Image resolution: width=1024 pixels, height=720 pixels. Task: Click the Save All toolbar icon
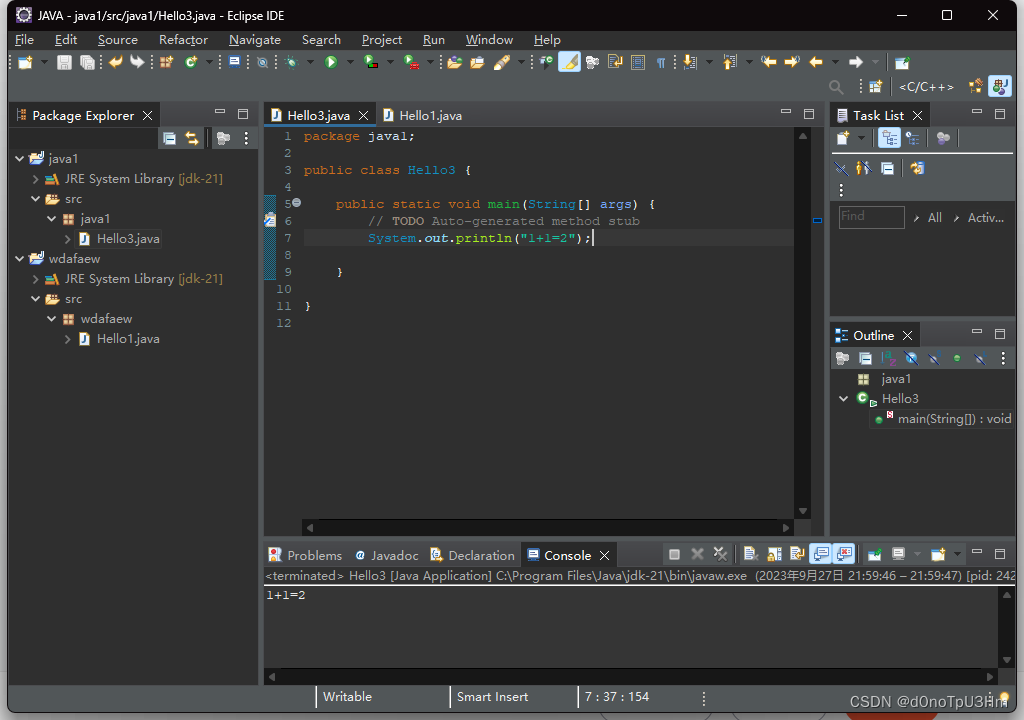pos(88,61)
